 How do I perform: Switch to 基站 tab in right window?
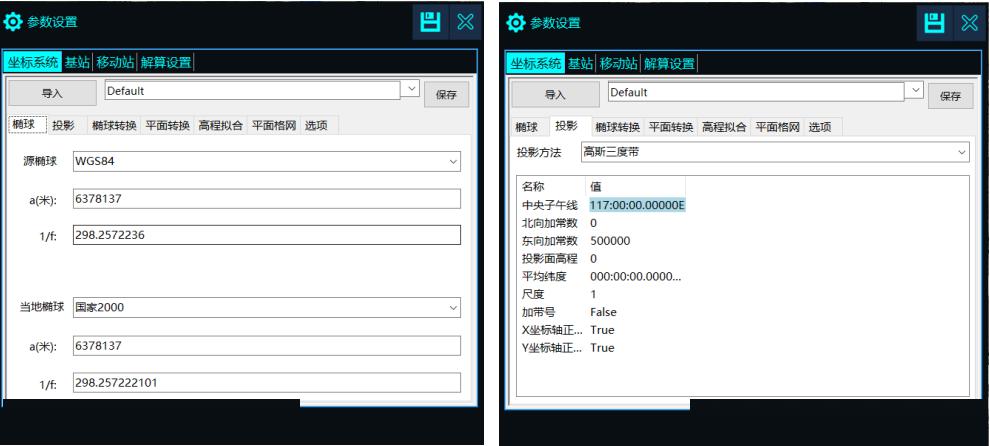point(580,63)
